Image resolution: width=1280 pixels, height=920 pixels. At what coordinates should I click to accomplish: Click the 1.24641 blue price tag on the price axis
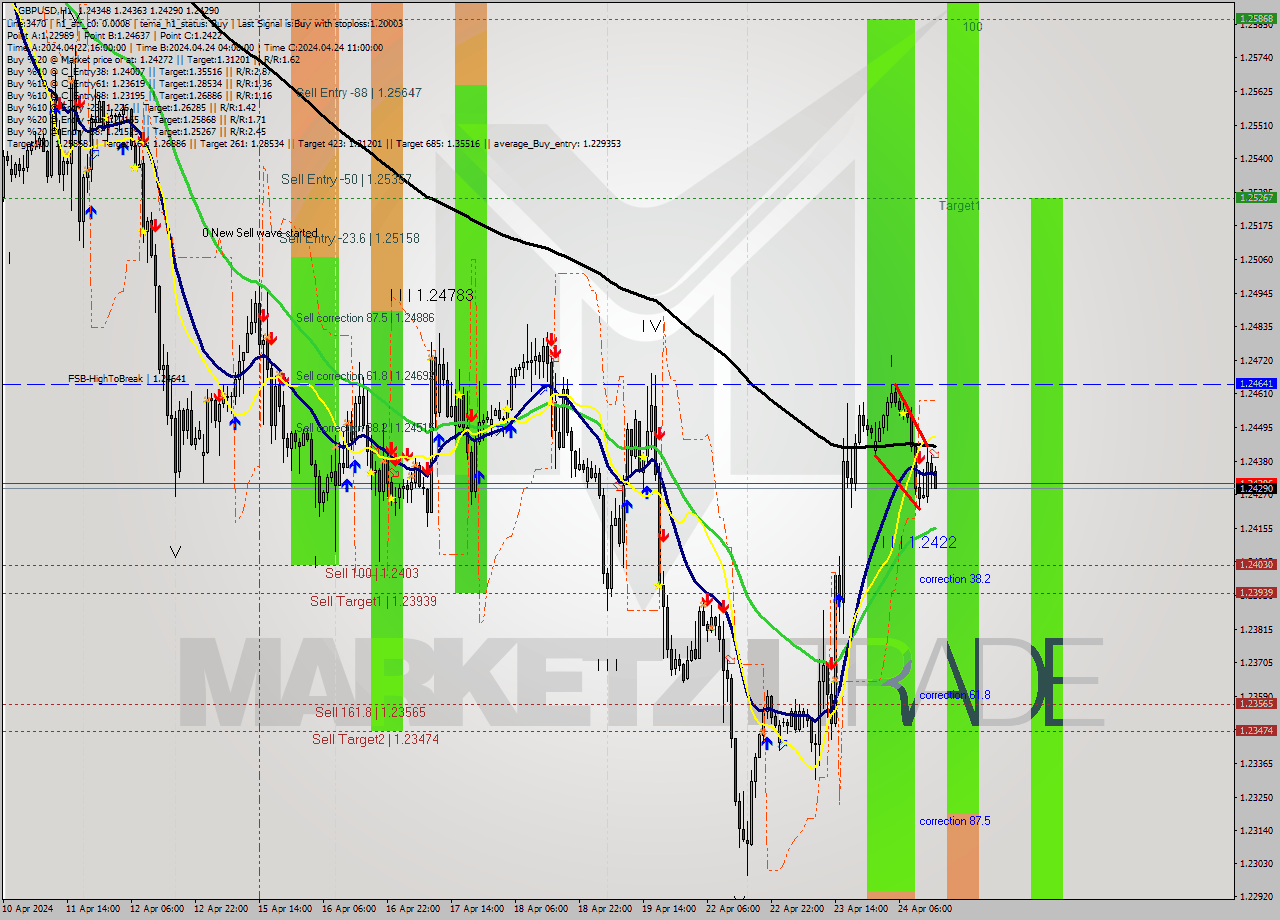coord(1256,383)
